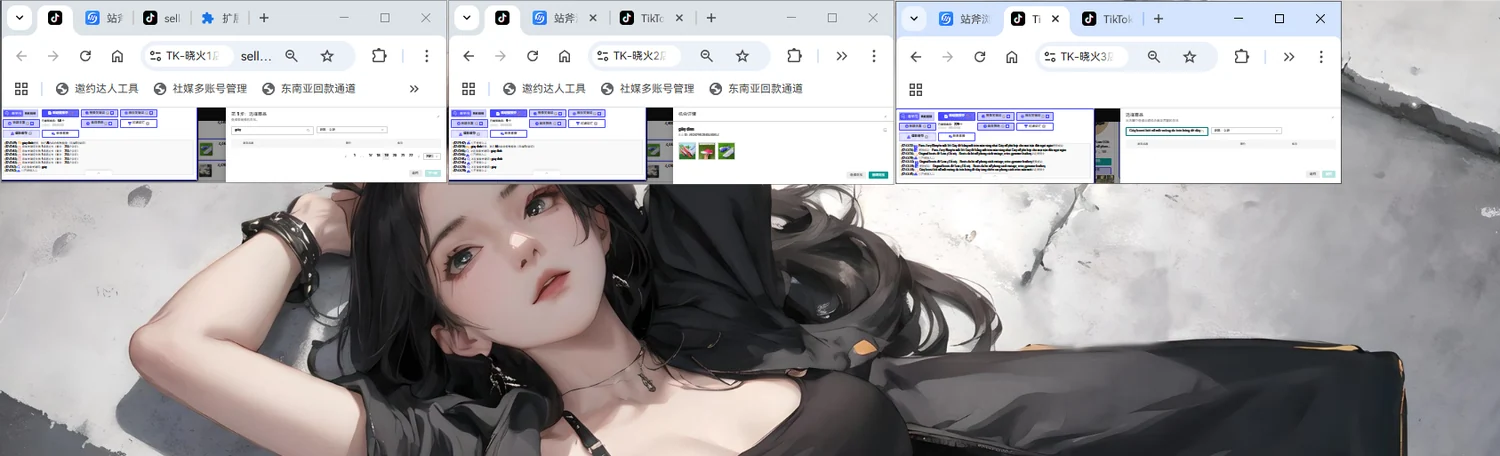Screen dimensions: 1500x456
Task: Switch to the TikTok text tab in TK-晓火3 window
Action: click(1106, 18)
